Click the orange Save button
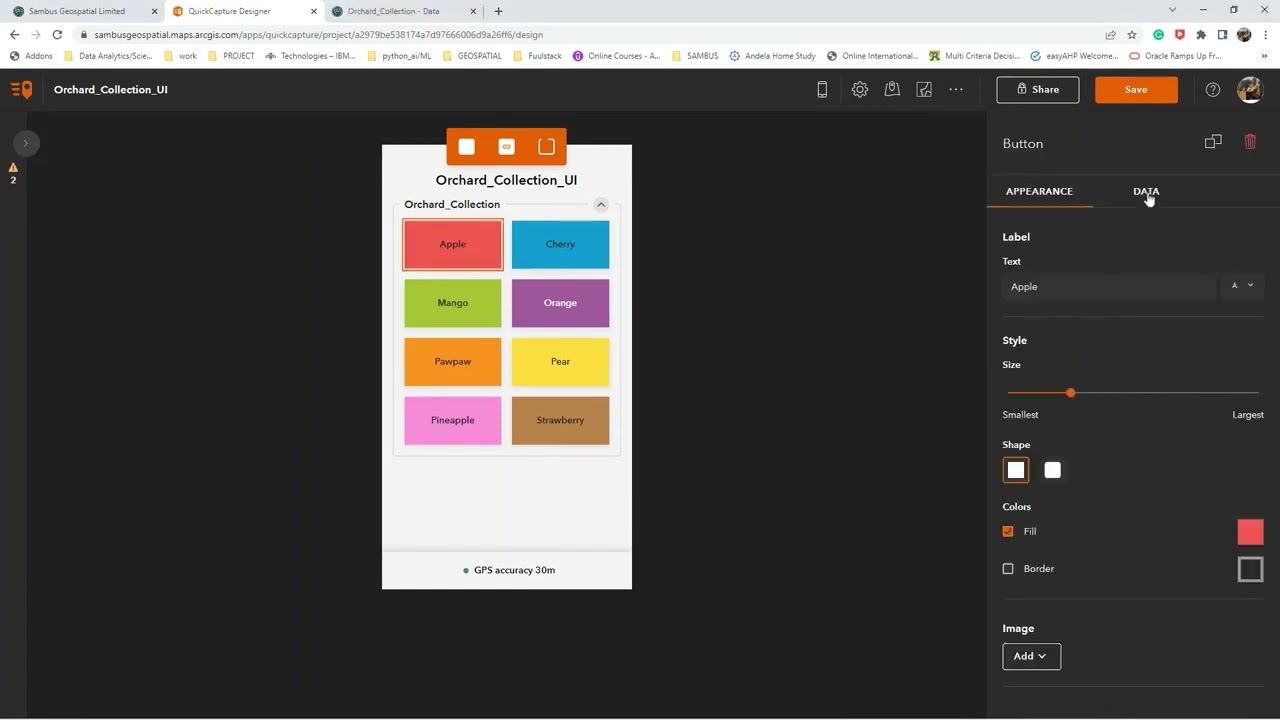 click(1136, 89)
